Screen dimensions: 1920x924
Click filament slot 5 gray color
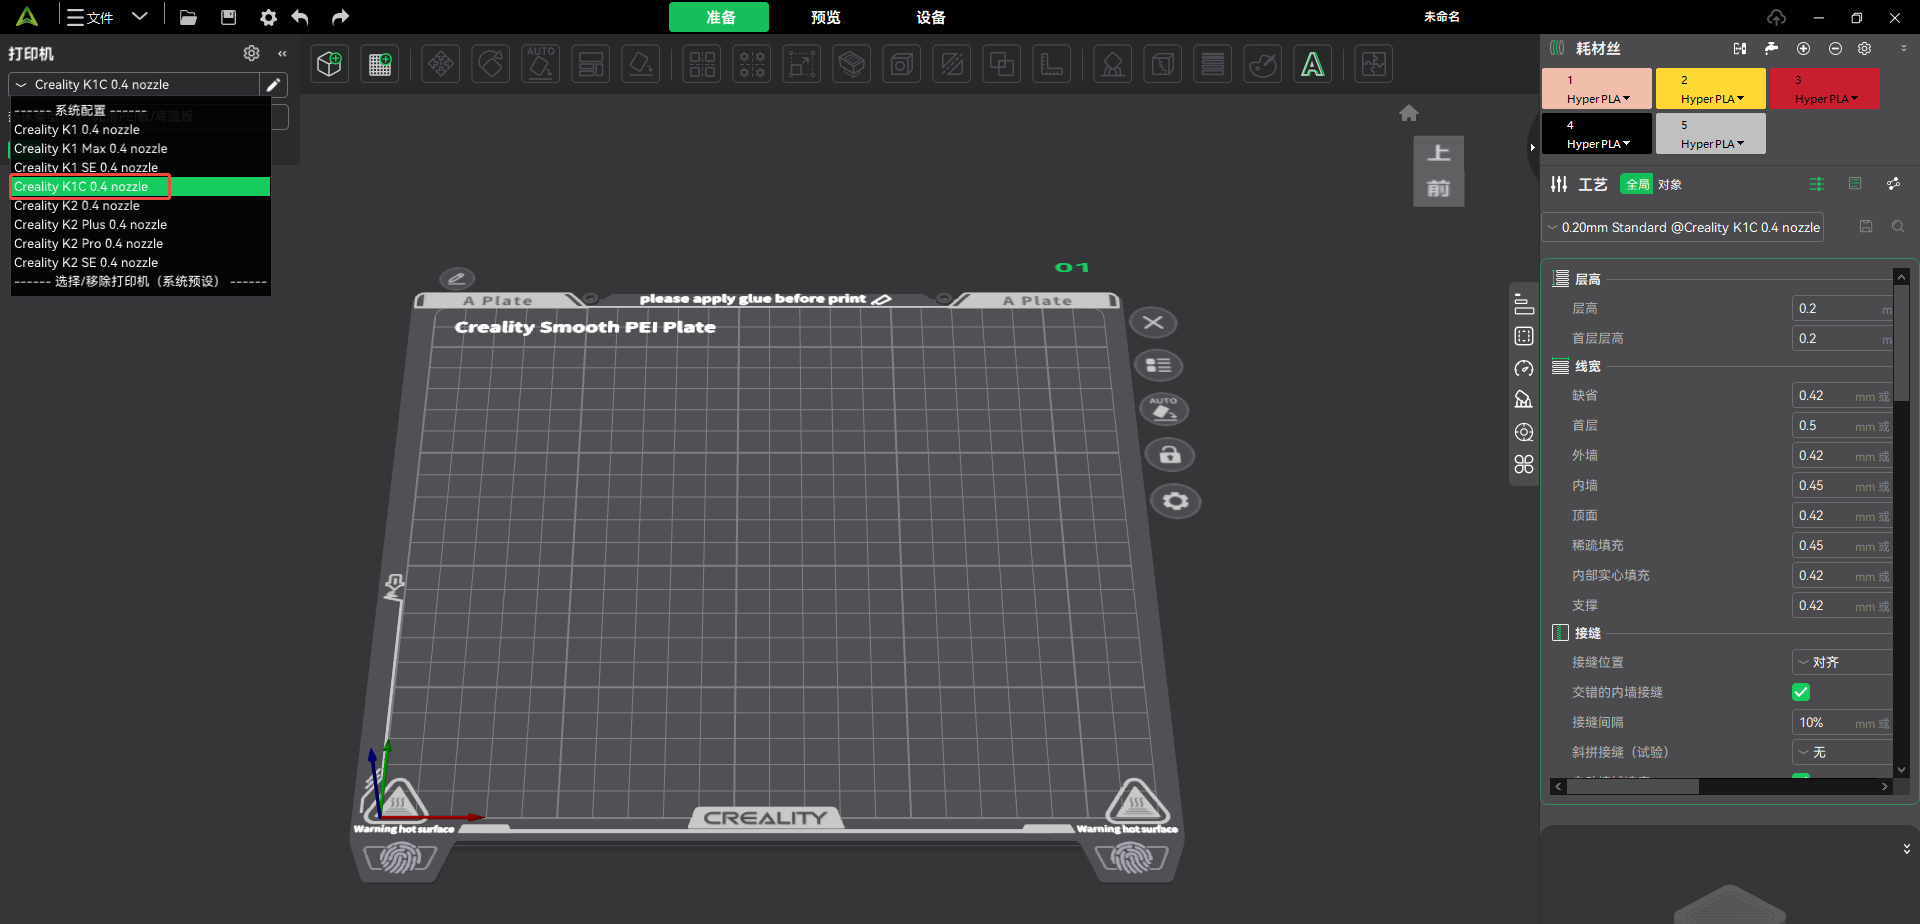1711,134
